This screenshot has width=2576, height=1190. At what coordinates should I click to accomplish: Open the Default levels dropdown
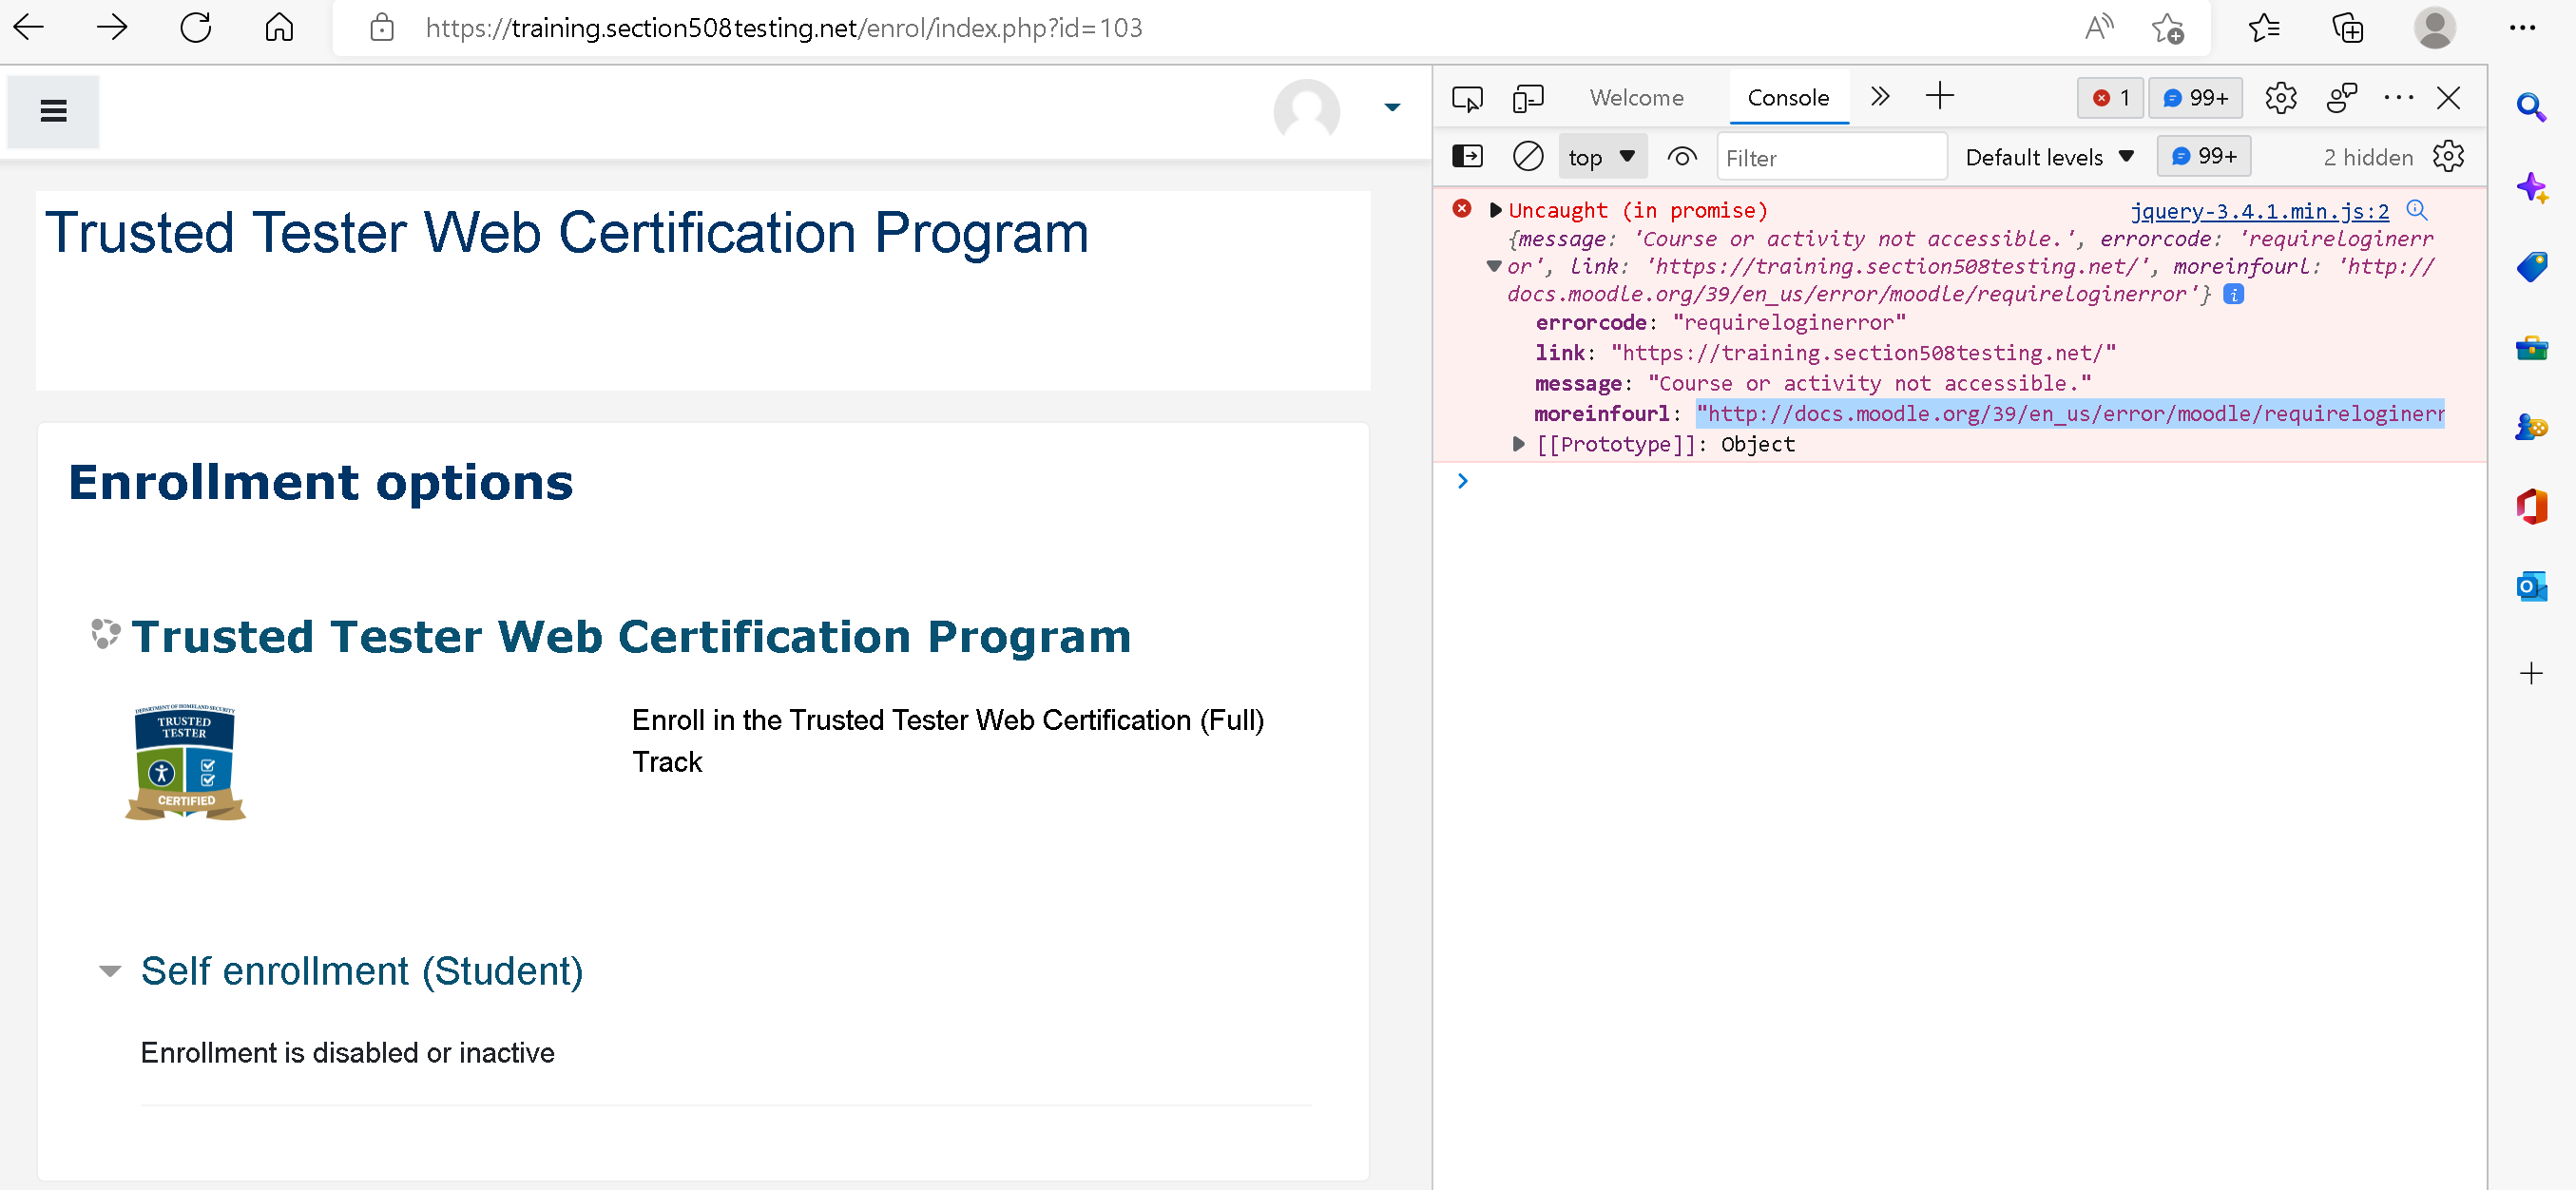pyautogui.click(x=2048, y=156)
